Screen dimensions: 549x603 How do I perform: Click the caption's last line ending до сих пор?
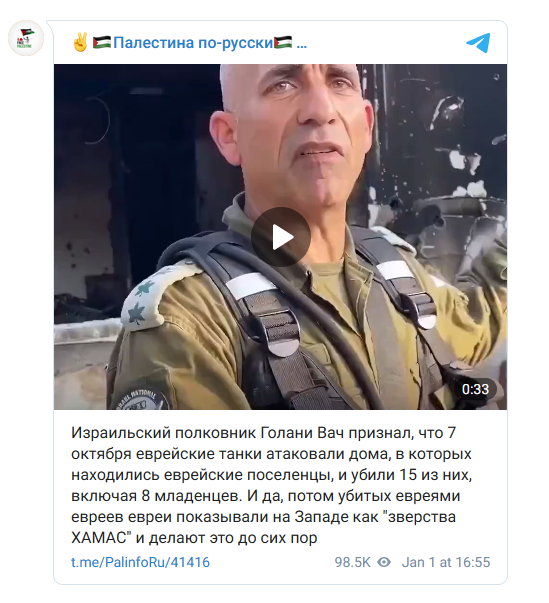click(194, 538)
